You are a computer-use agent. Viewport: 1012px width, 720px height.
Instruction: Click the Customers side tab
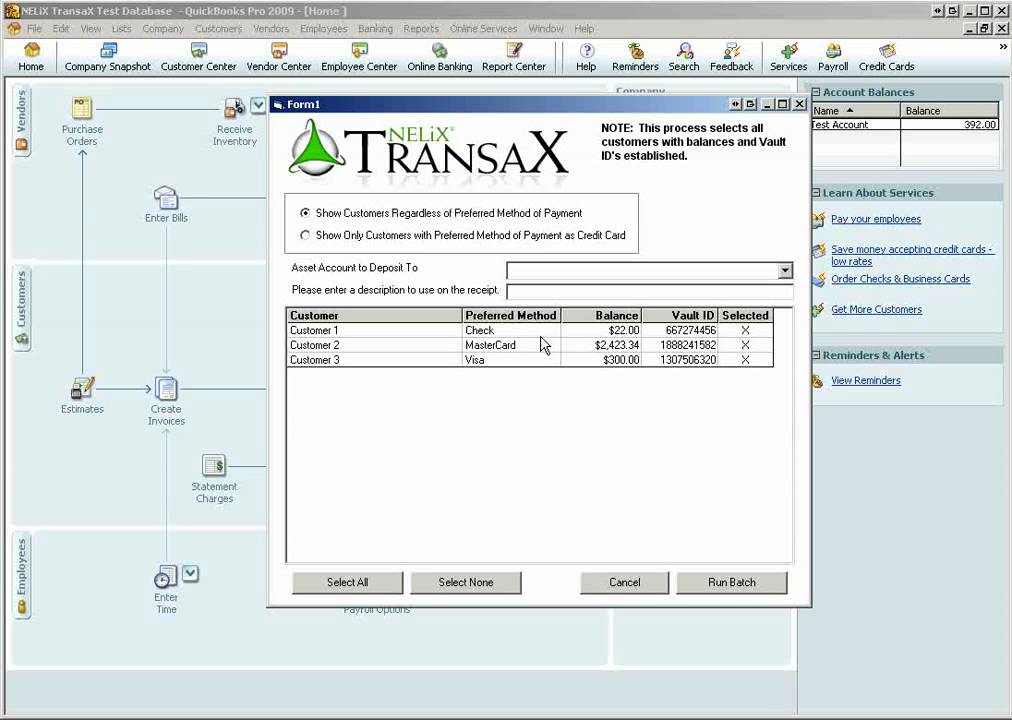[22, 308]
